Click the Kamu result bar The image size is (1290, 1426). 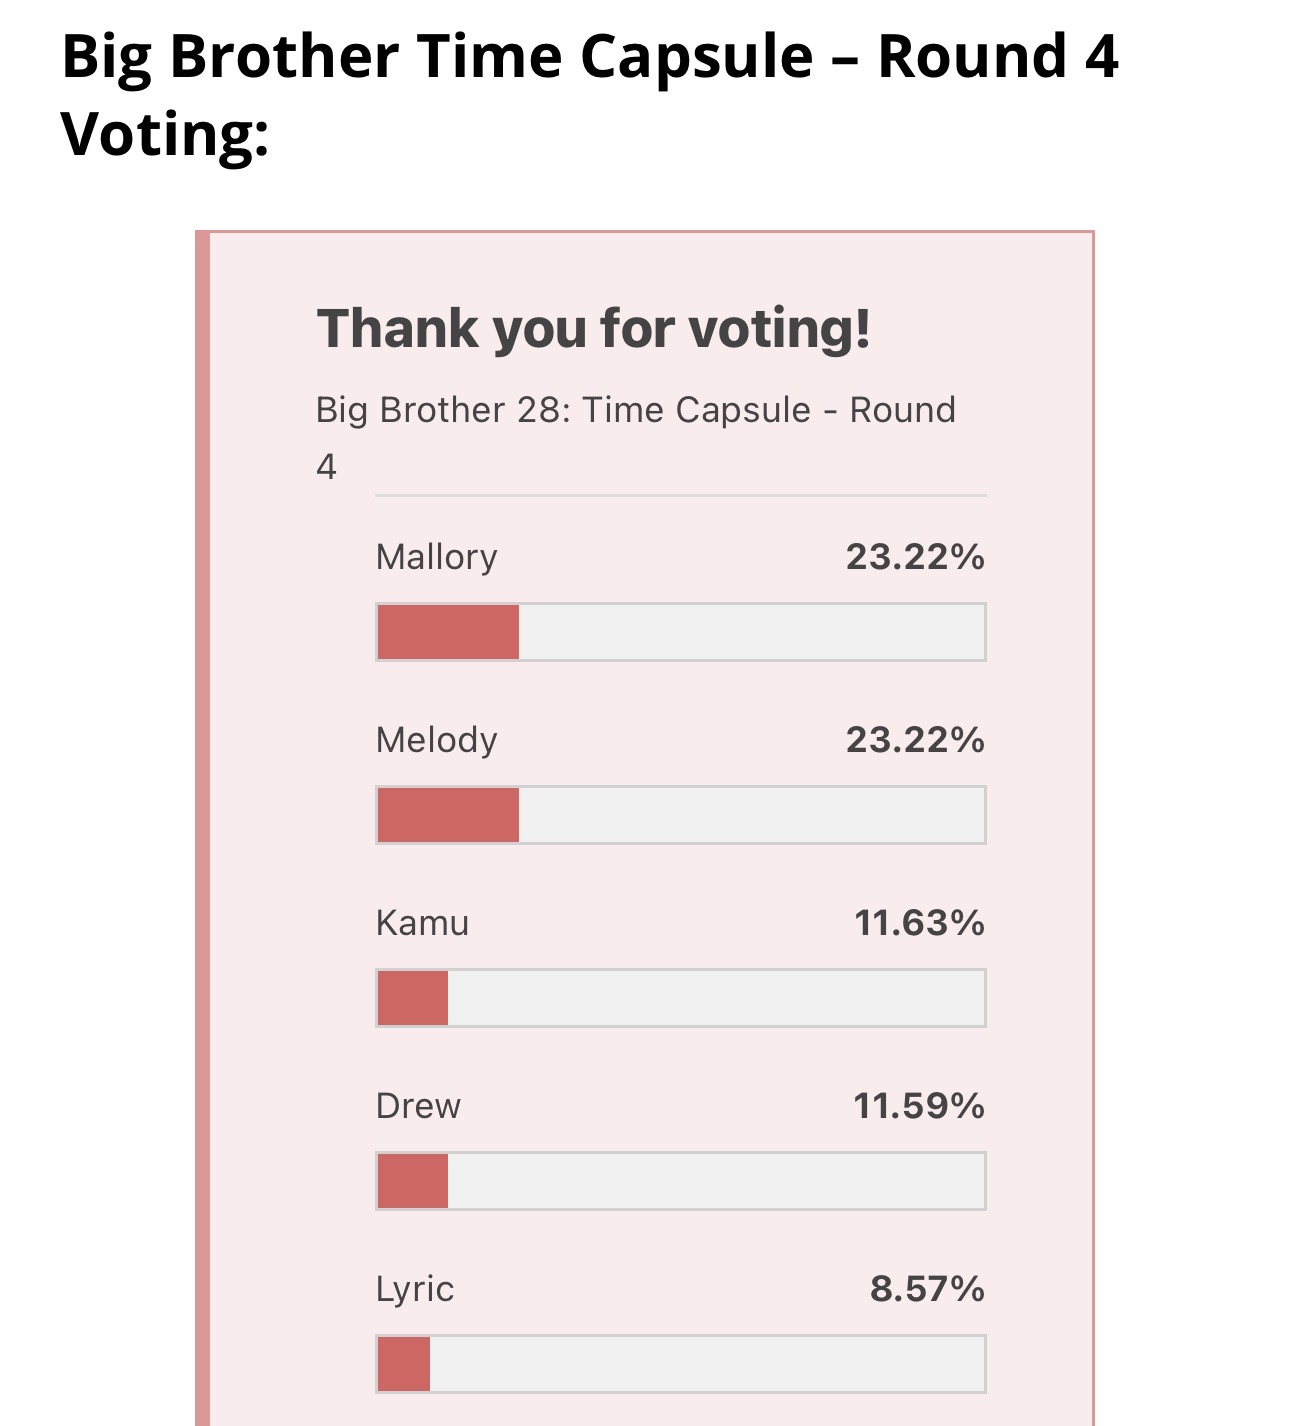[681, 998]
